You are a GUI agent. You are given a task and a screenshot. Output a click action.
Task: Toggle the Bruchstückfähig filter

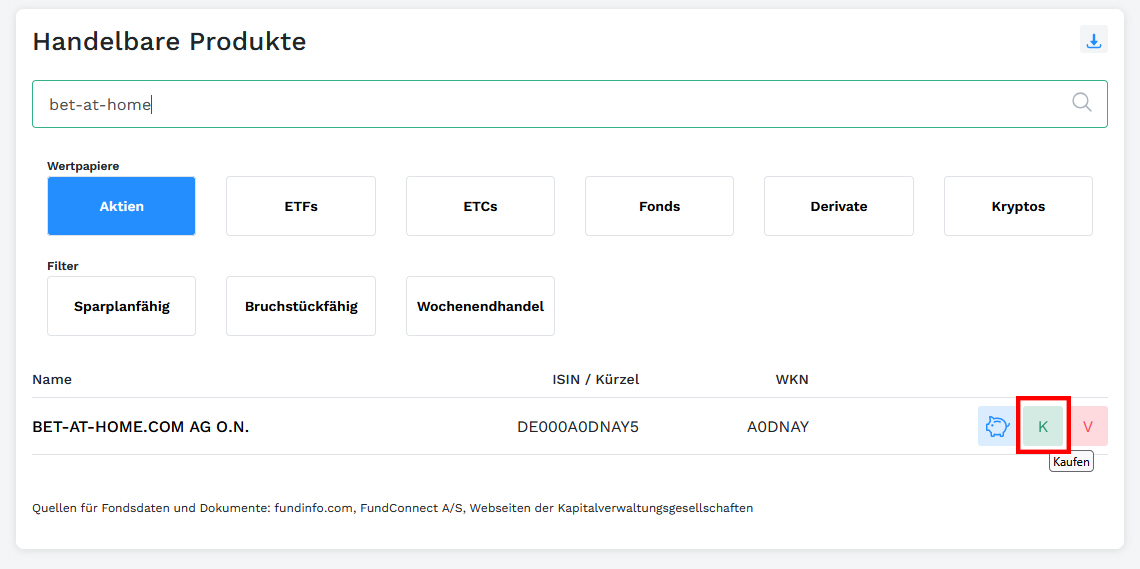point(300,306)
